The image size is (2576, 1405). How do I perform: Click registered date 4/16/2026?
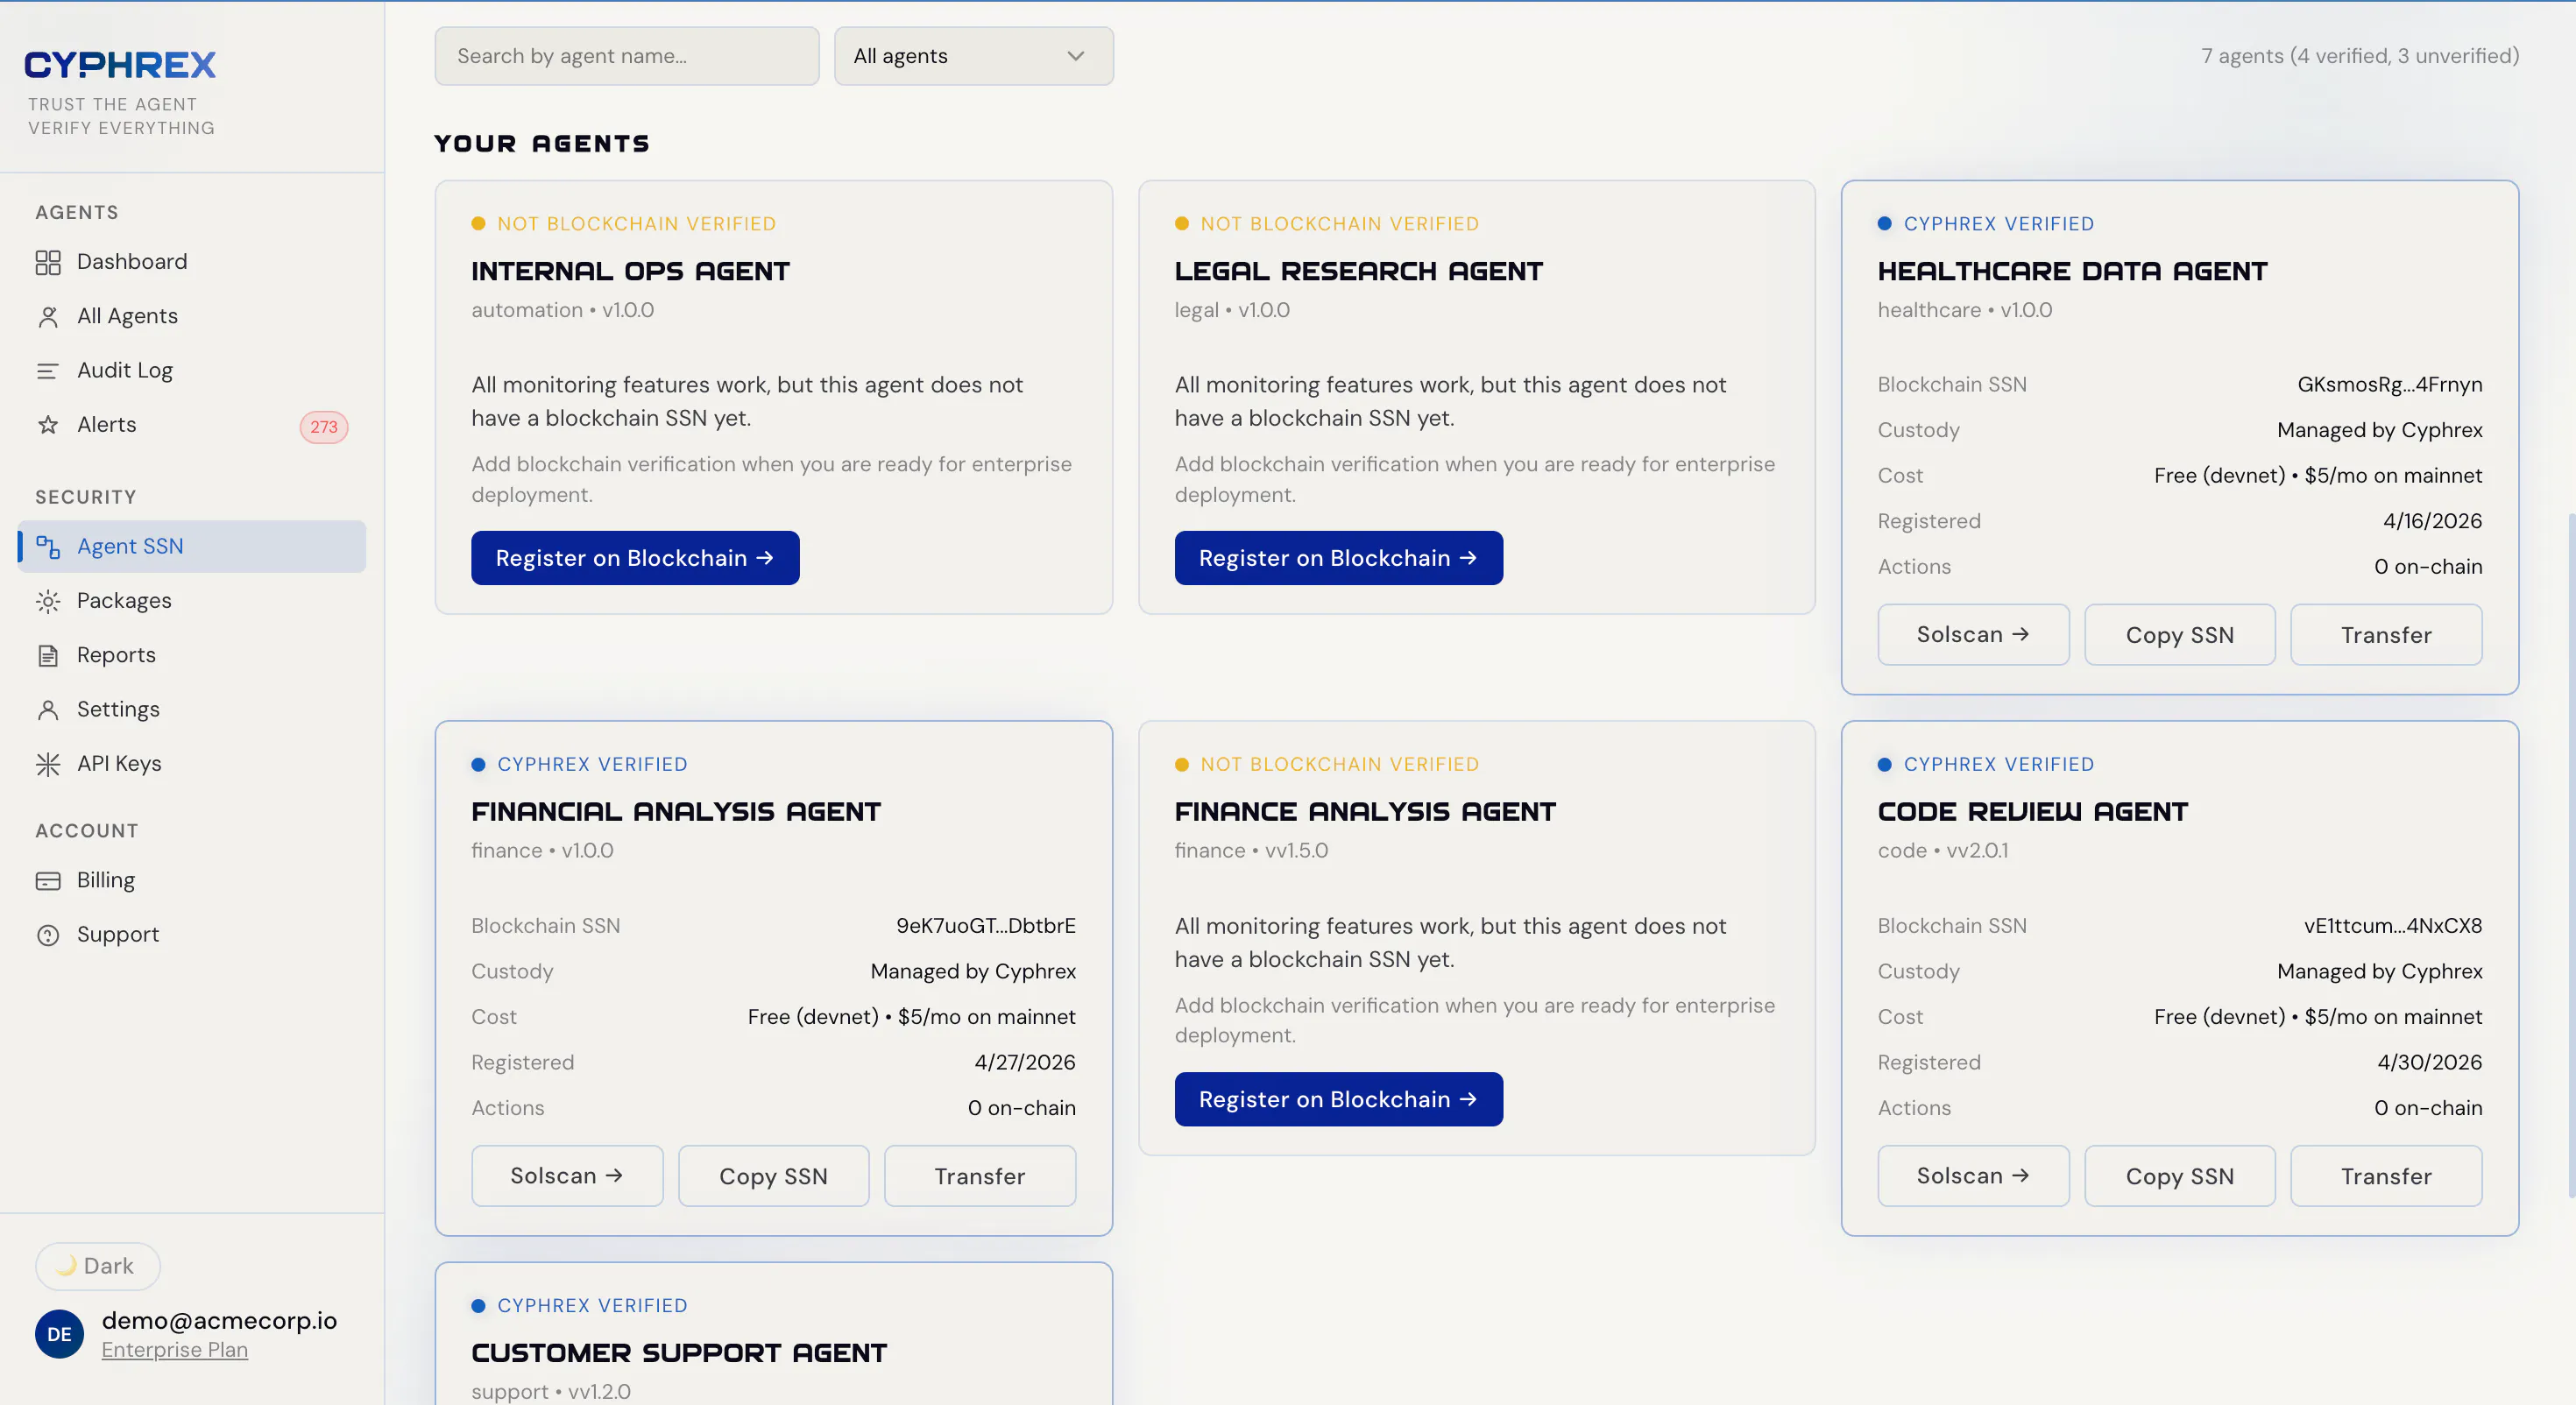(2432, 521)
